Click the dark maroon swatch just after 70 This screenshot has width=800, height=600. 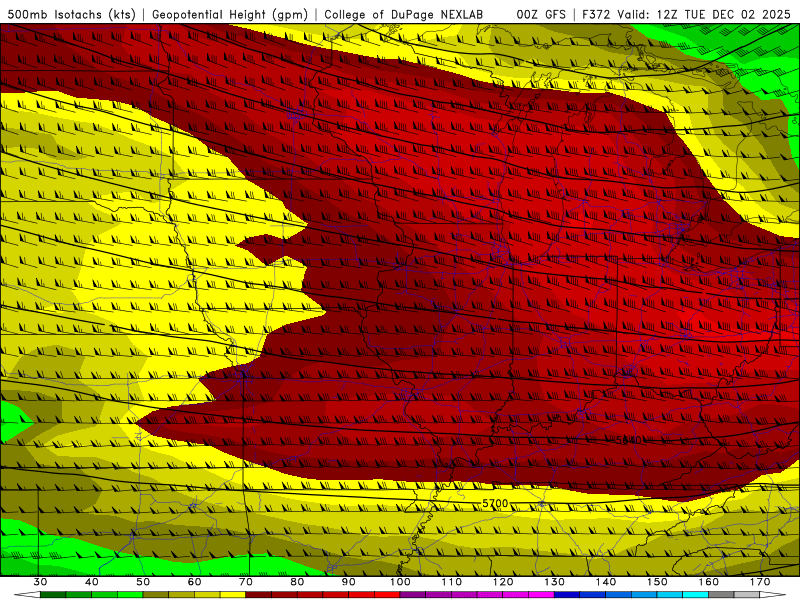(x=259, y=595)
